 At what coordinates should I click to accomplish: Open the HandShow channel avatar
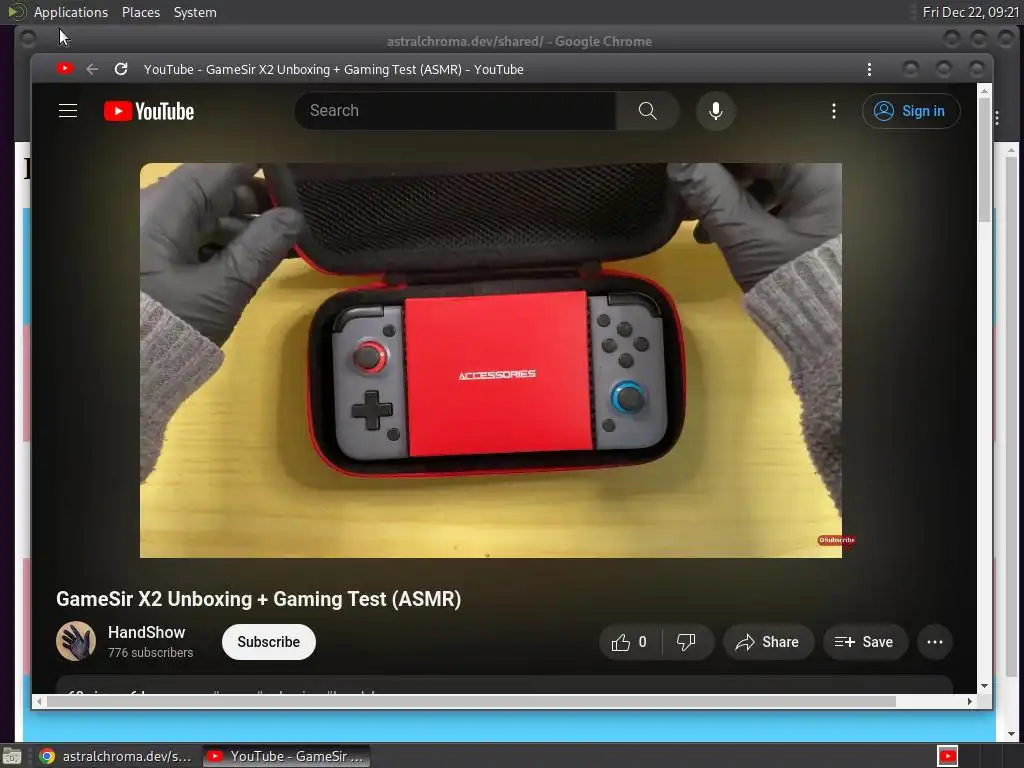(x=76, y=641)
